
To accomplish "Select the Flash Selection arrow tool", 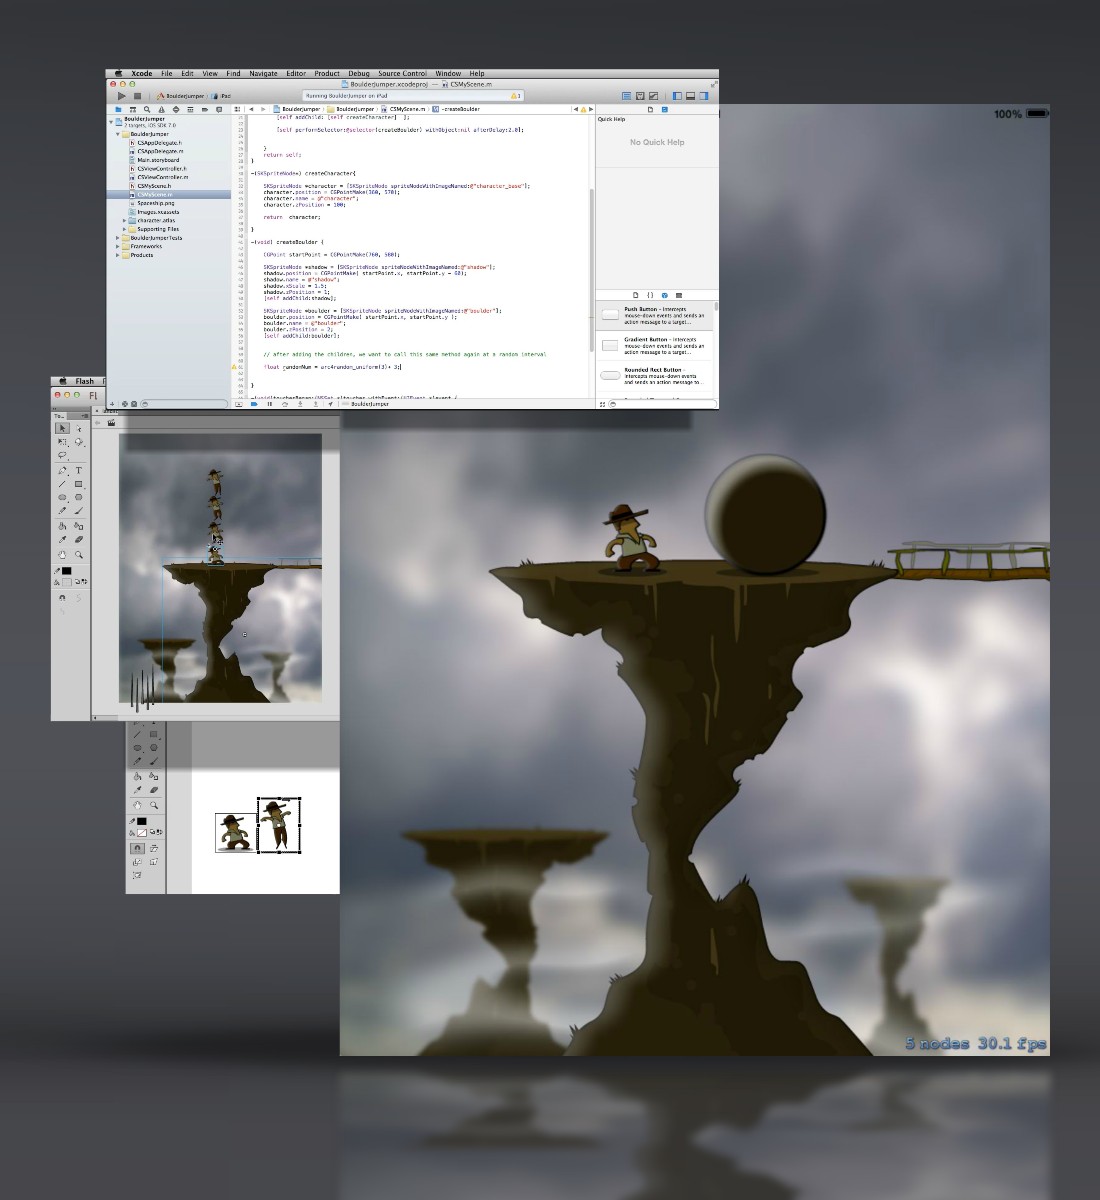I will 62,428.
